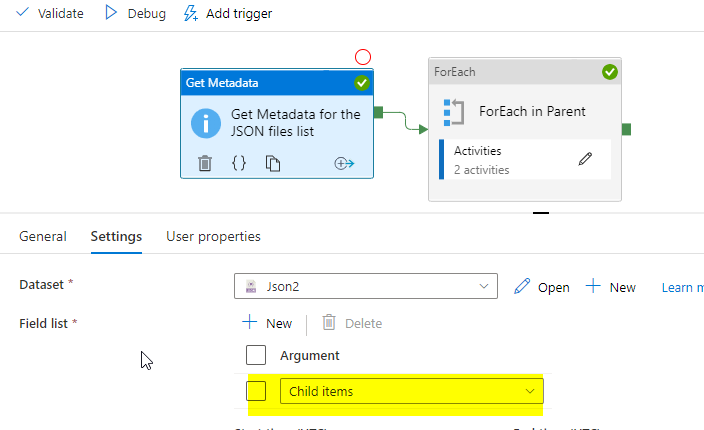Image resolution: width=704 pixels, height=430 pixels.
Task: View Get Metadata activity JSON code braces icon
Action: 239,163
